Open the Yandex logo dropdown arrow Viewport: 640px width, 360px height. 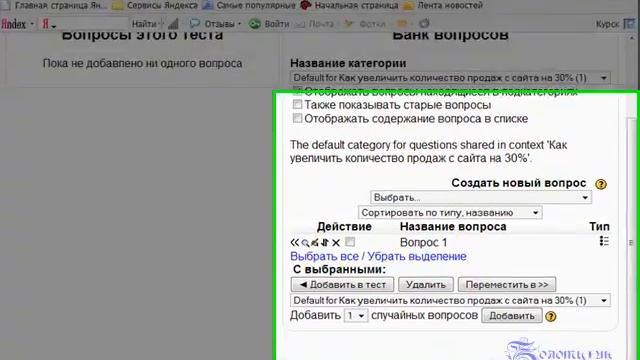pos(32,24)
